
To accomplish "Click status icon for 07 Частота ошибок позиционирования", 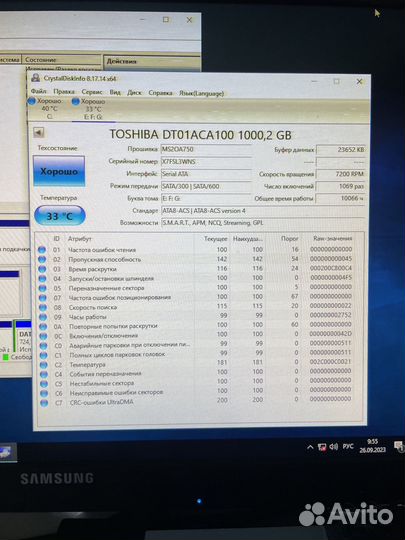I will pos(43,298).
